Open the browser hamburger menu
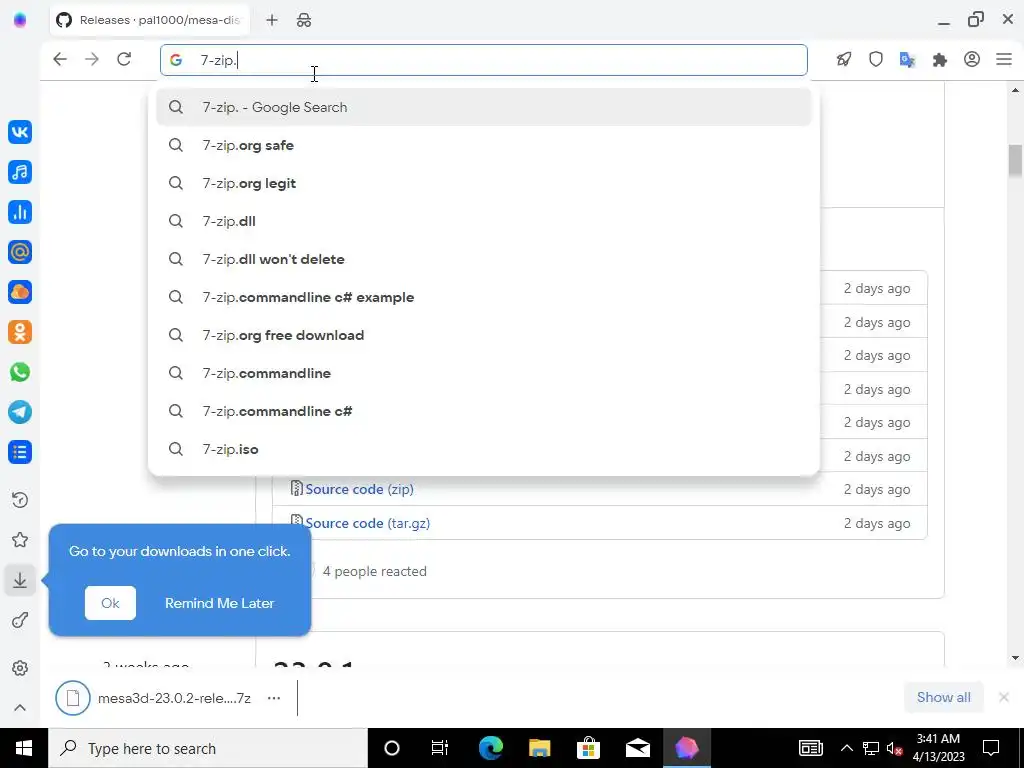The height and width of the screenshot is (768, 1024). [x=1004, y=59]
